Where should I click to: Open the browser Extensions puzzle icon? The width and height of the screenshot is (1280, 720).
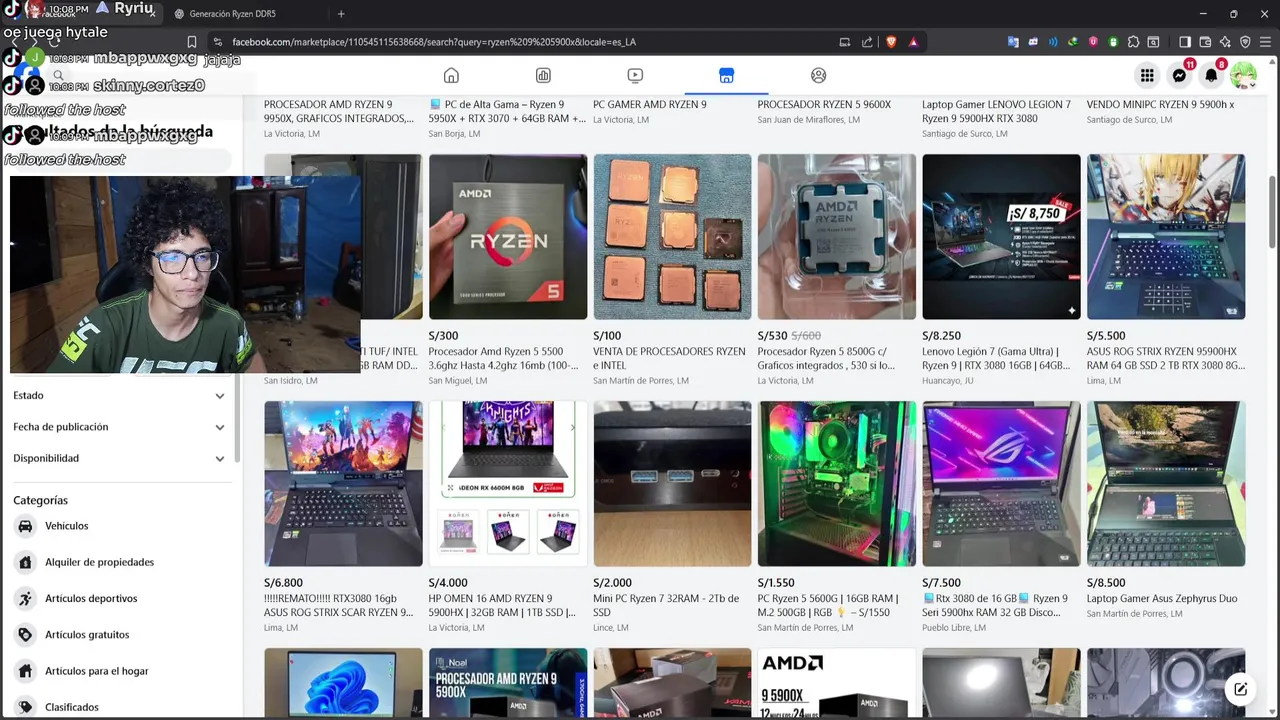tap(1133, 42)
